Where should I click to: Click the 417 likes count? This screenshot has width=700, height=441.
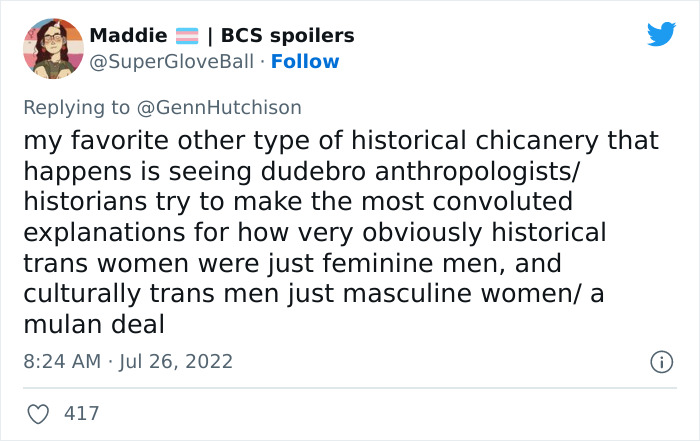click(x=82, y=412)
